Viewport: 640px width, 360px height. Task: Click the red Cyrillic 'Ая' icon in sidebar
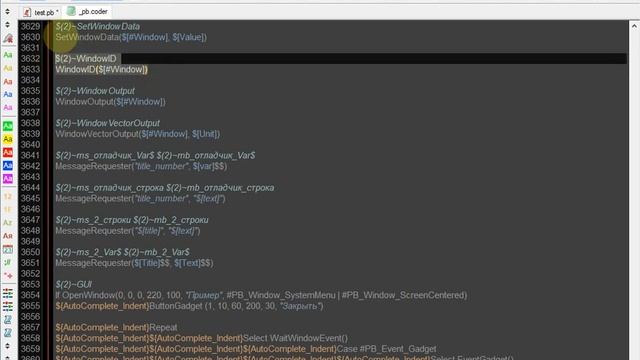point(8,236)
